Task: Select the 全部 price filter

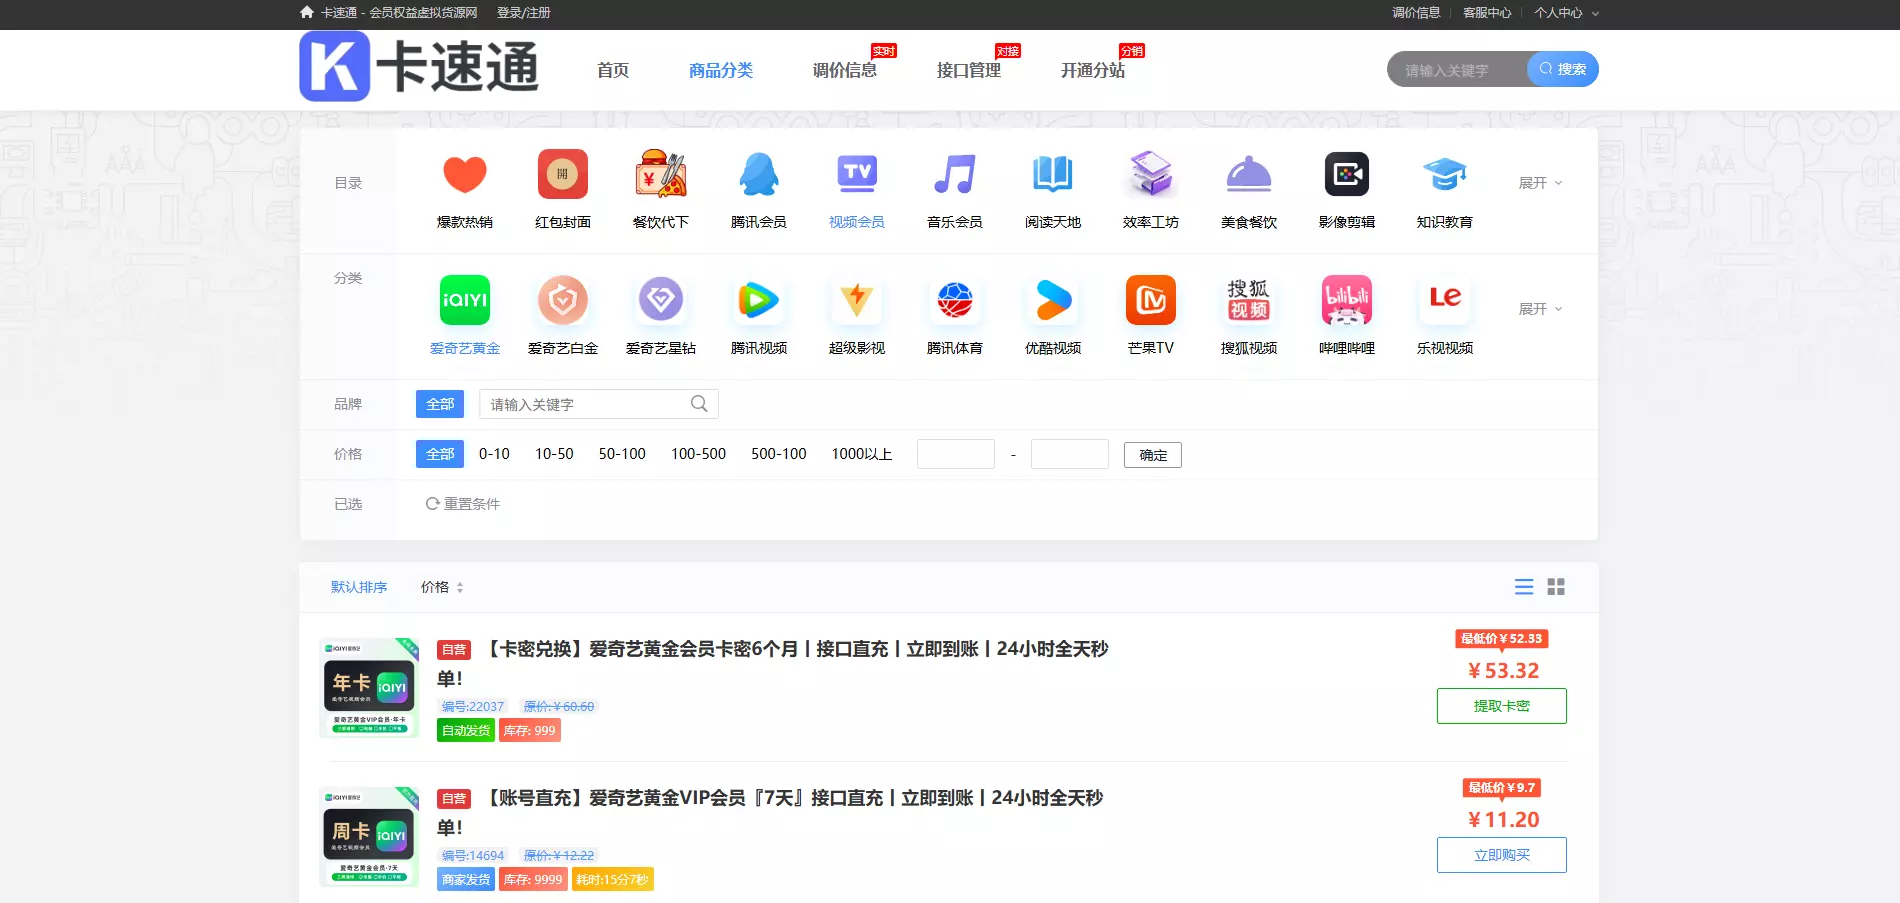Action: point(439,454)
